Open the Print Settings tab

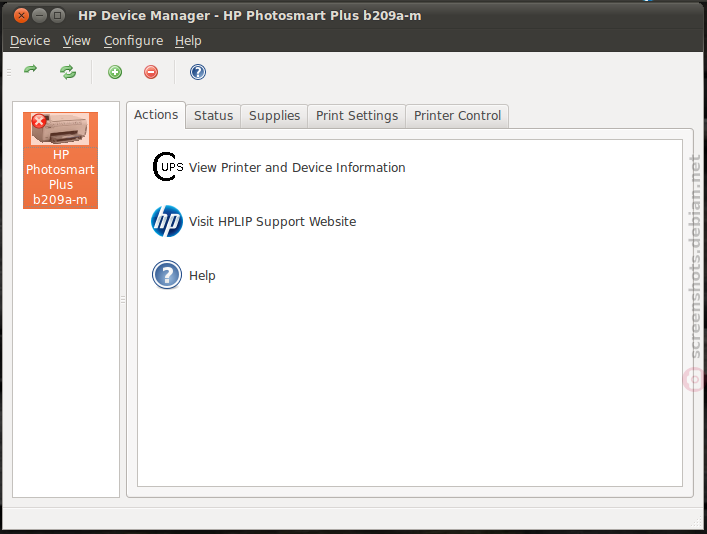357,116
